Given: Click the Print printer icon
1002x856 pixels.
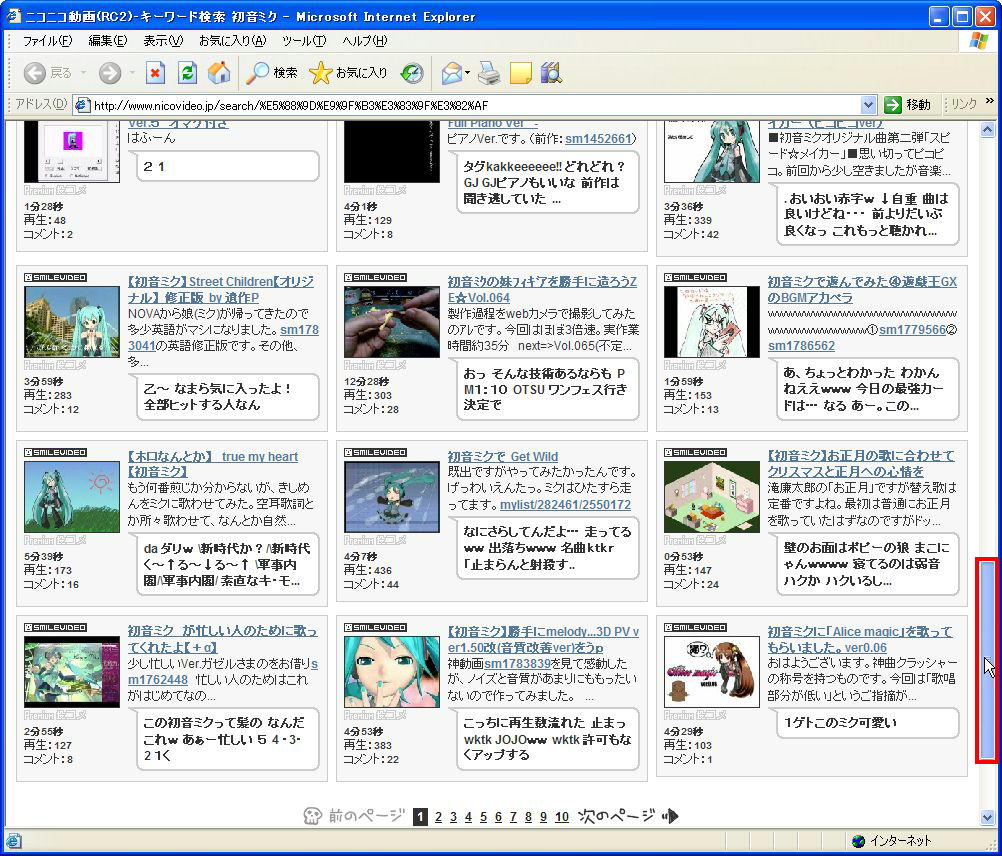Looking at the screenshot, I should 489,73.
